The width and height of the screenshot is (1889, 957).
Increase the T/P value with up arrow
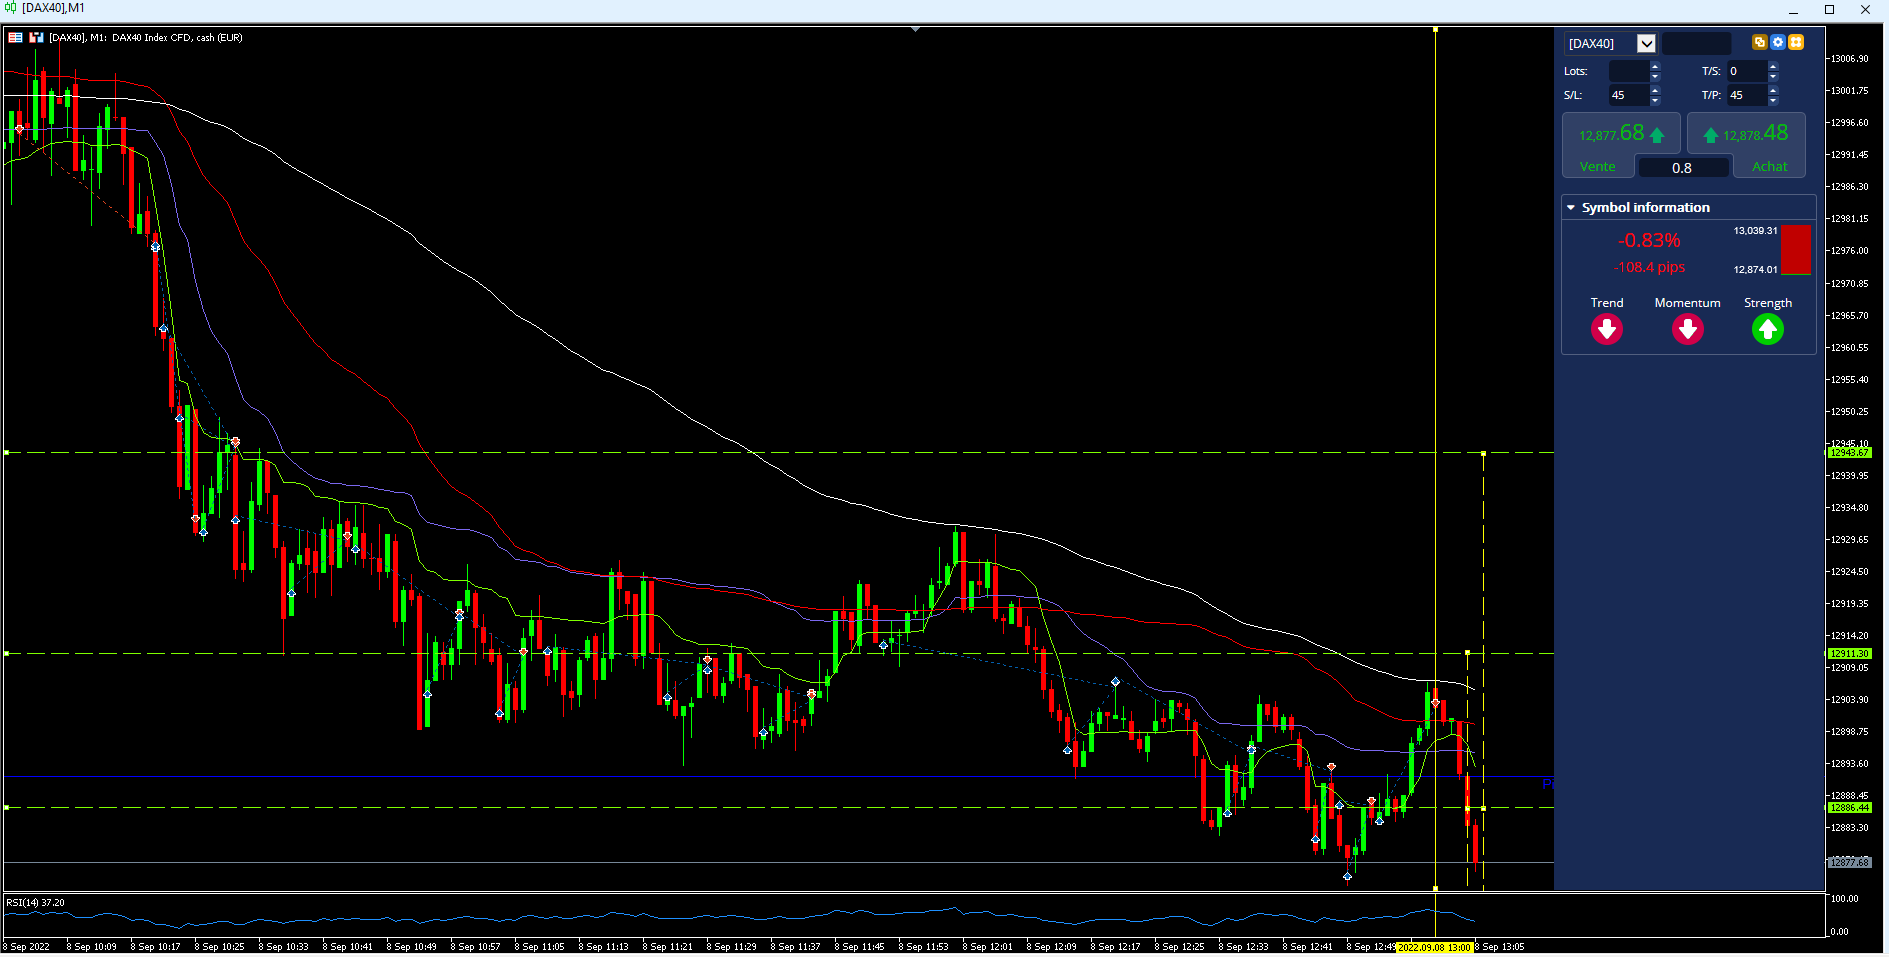pos(1773,90)
